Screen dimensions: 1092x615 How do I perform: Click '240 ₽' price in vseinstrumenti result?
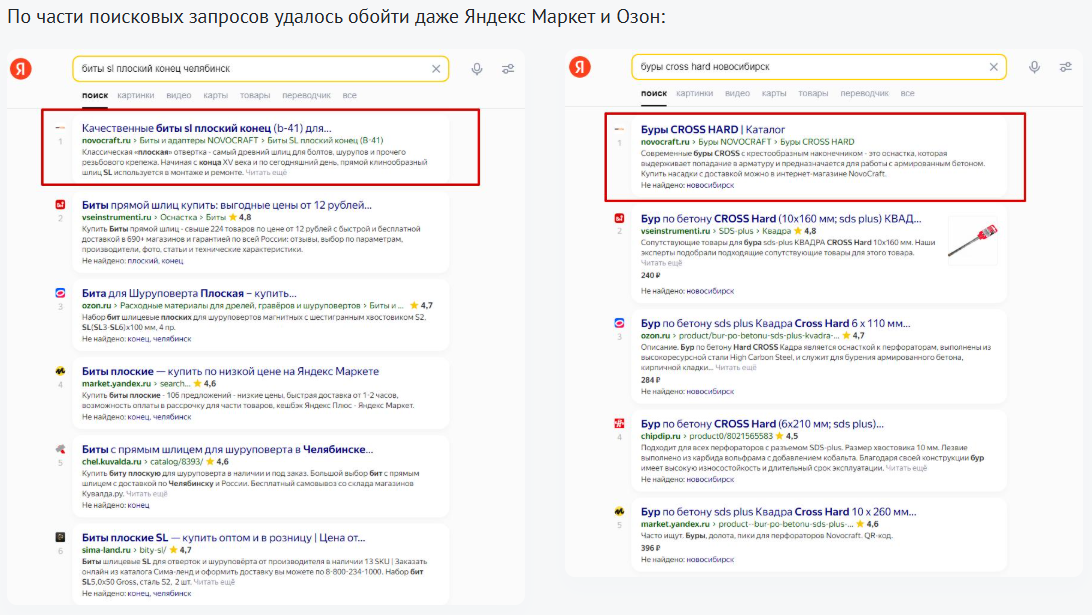(650, 276)
